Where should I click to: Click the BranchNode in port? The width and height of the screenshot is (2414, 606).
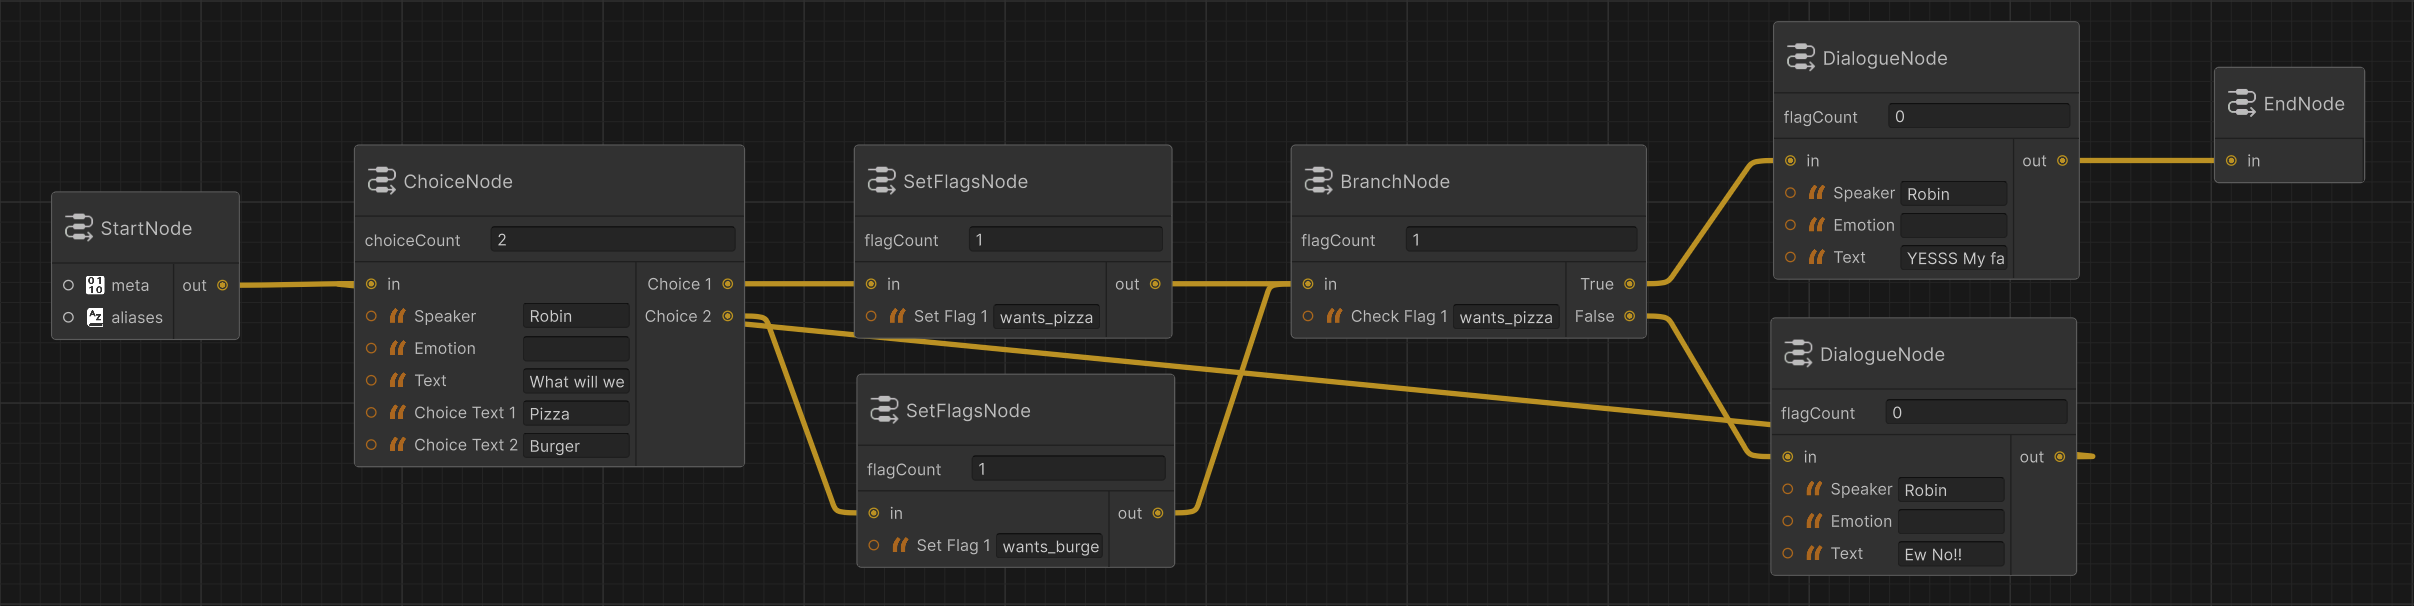[1308, 284]
